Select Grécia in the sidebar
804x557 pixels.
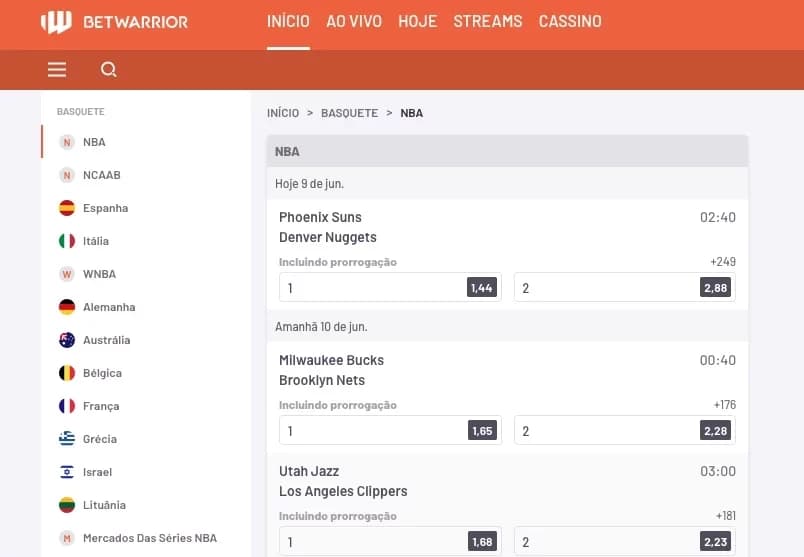tap(100, 439)
